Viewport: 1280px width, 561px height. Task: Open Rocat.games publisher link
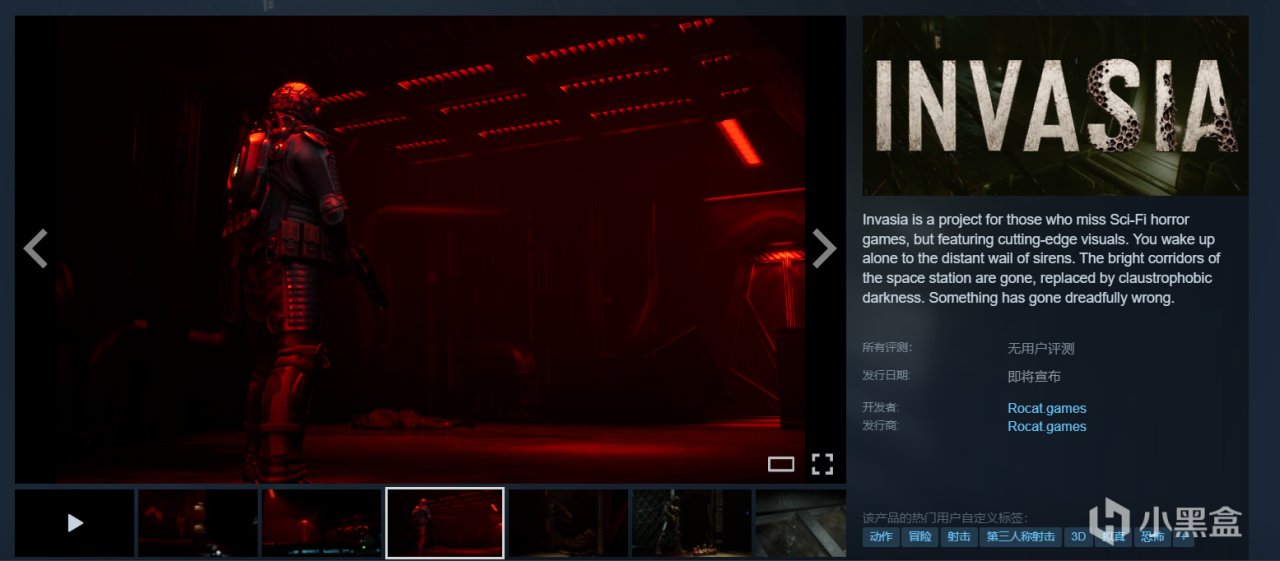coord(1047,426)
